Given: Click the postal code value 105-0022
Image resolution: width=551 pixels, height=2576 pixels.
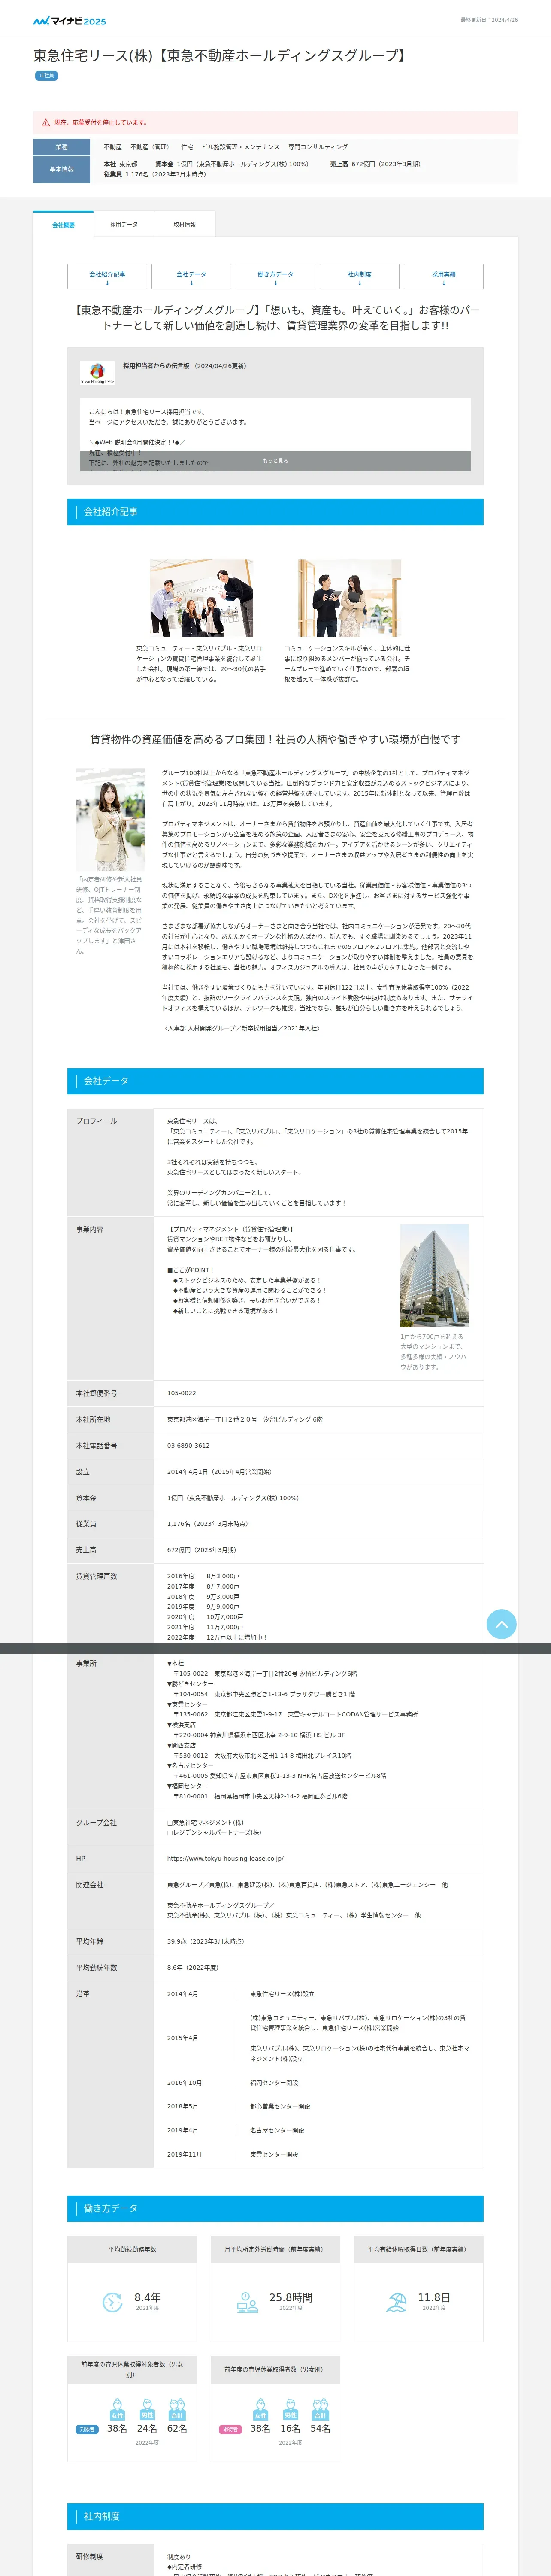Looking at the screenshot, I should coord(181,1393).
